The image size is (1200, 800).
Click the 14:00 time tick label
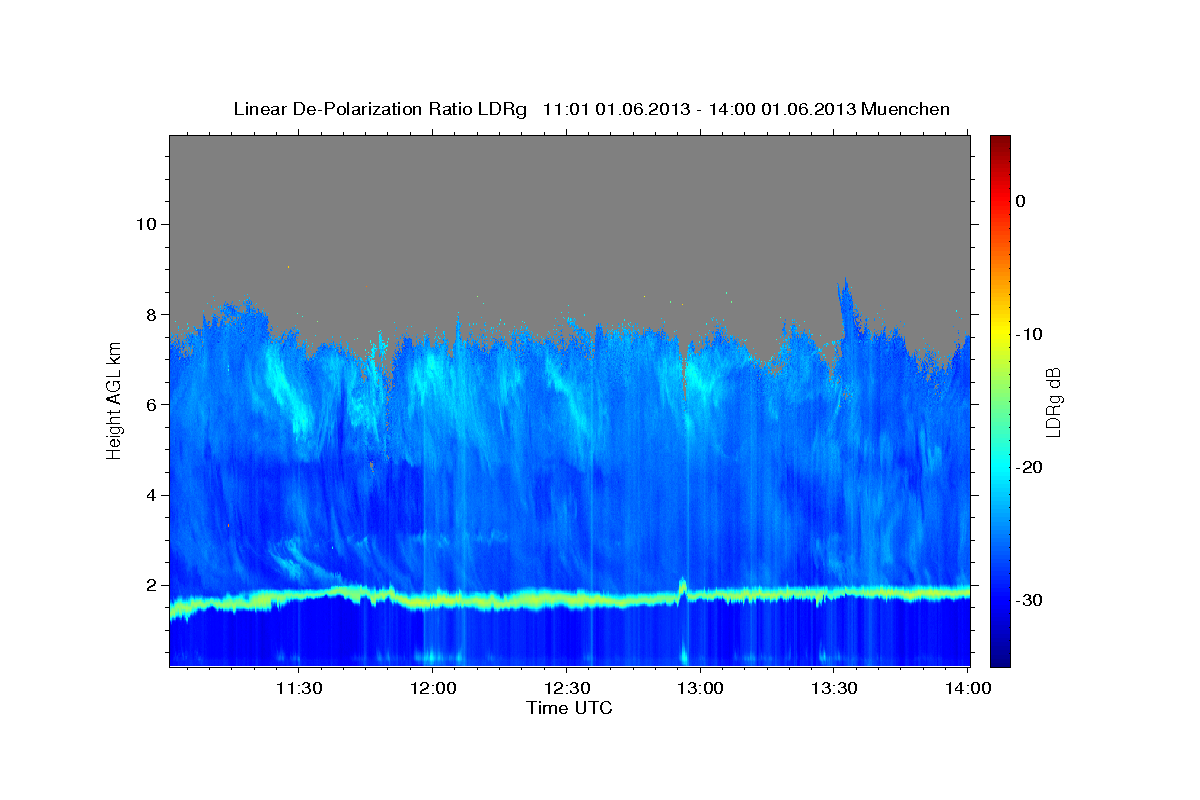(966, 688)
